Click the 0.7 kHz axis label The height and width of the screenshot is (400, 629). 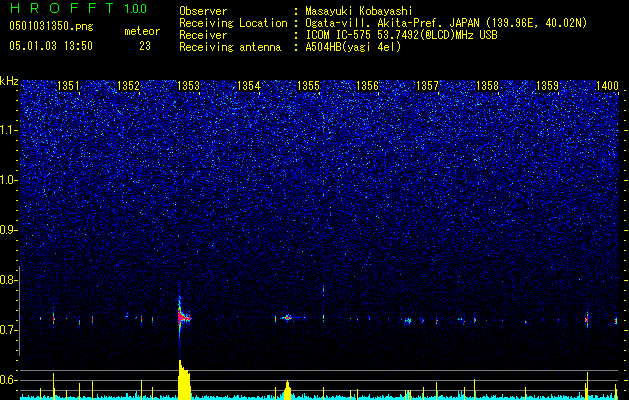click(x=8, y=330)
